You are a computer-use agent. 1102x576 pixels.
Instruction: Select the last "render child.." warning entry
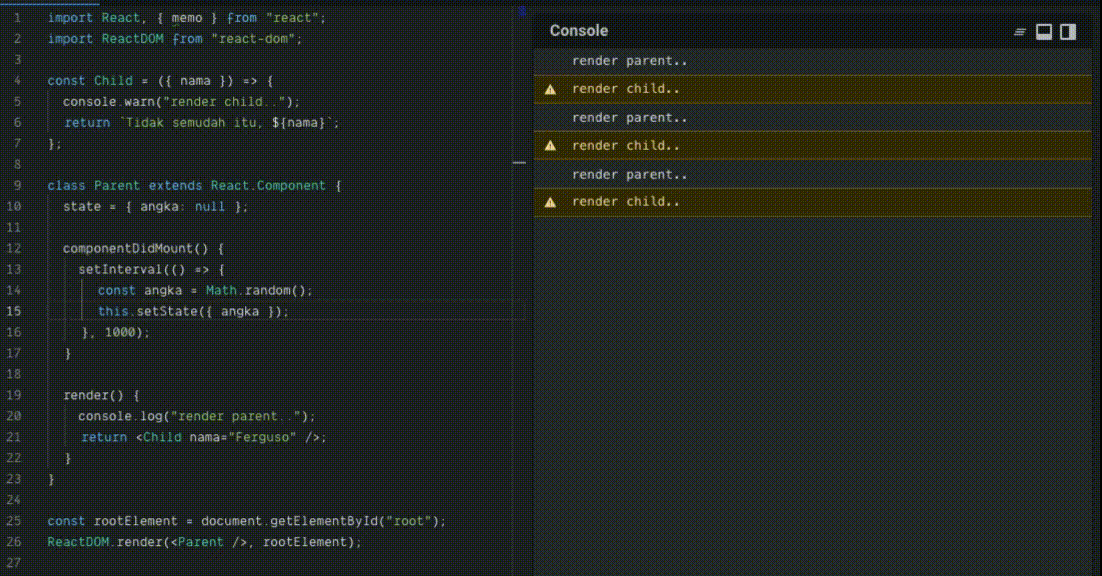(x=625, y=202)
